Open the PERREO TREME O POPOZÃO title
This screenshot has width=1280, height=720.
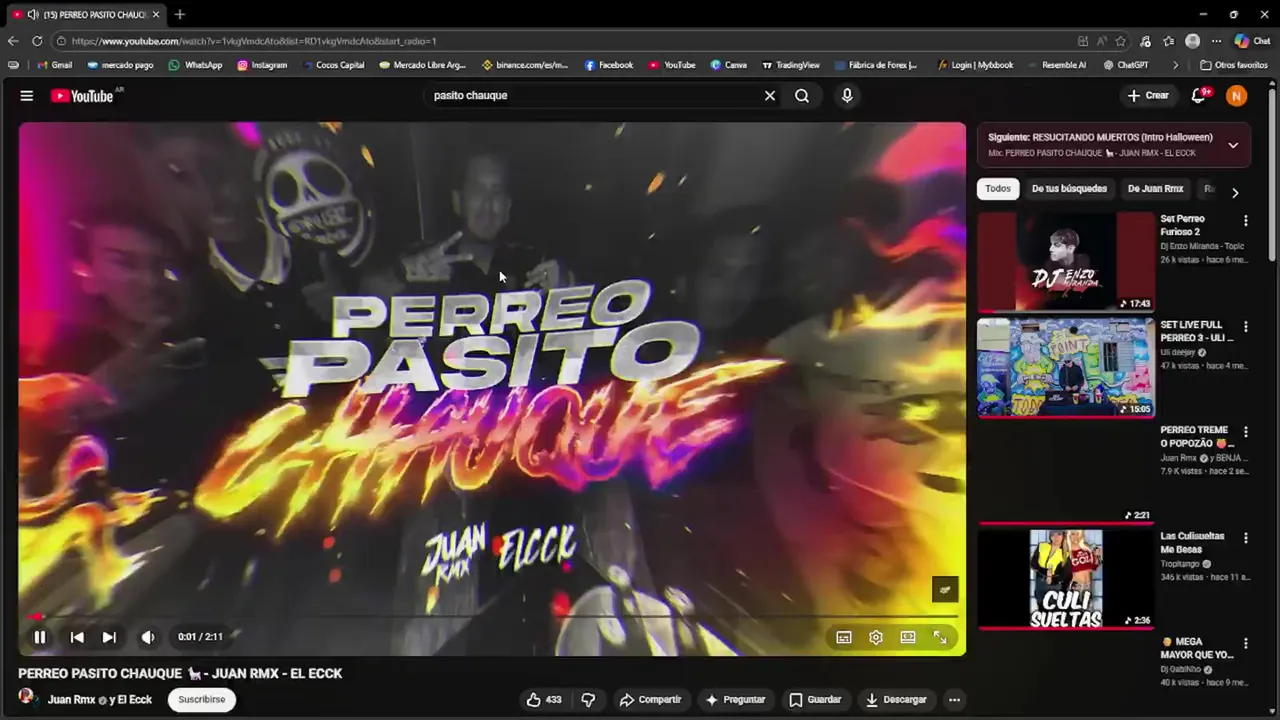[1197, 436]
